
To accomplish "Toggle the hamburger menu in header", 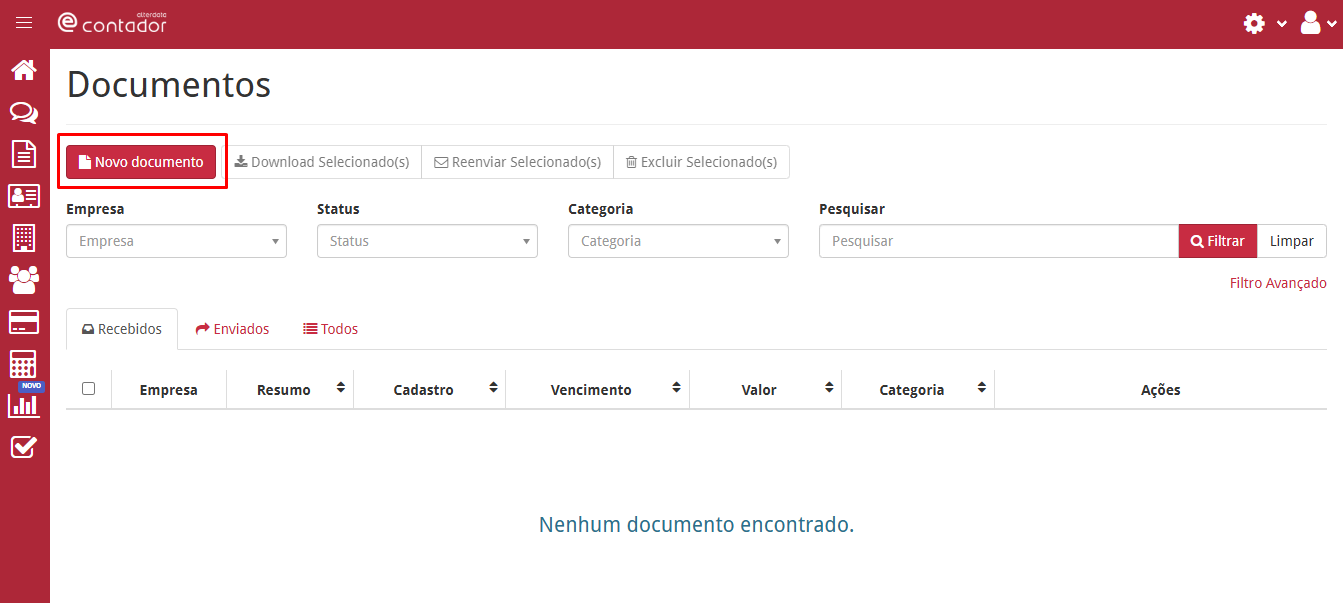I will (24, 23).
